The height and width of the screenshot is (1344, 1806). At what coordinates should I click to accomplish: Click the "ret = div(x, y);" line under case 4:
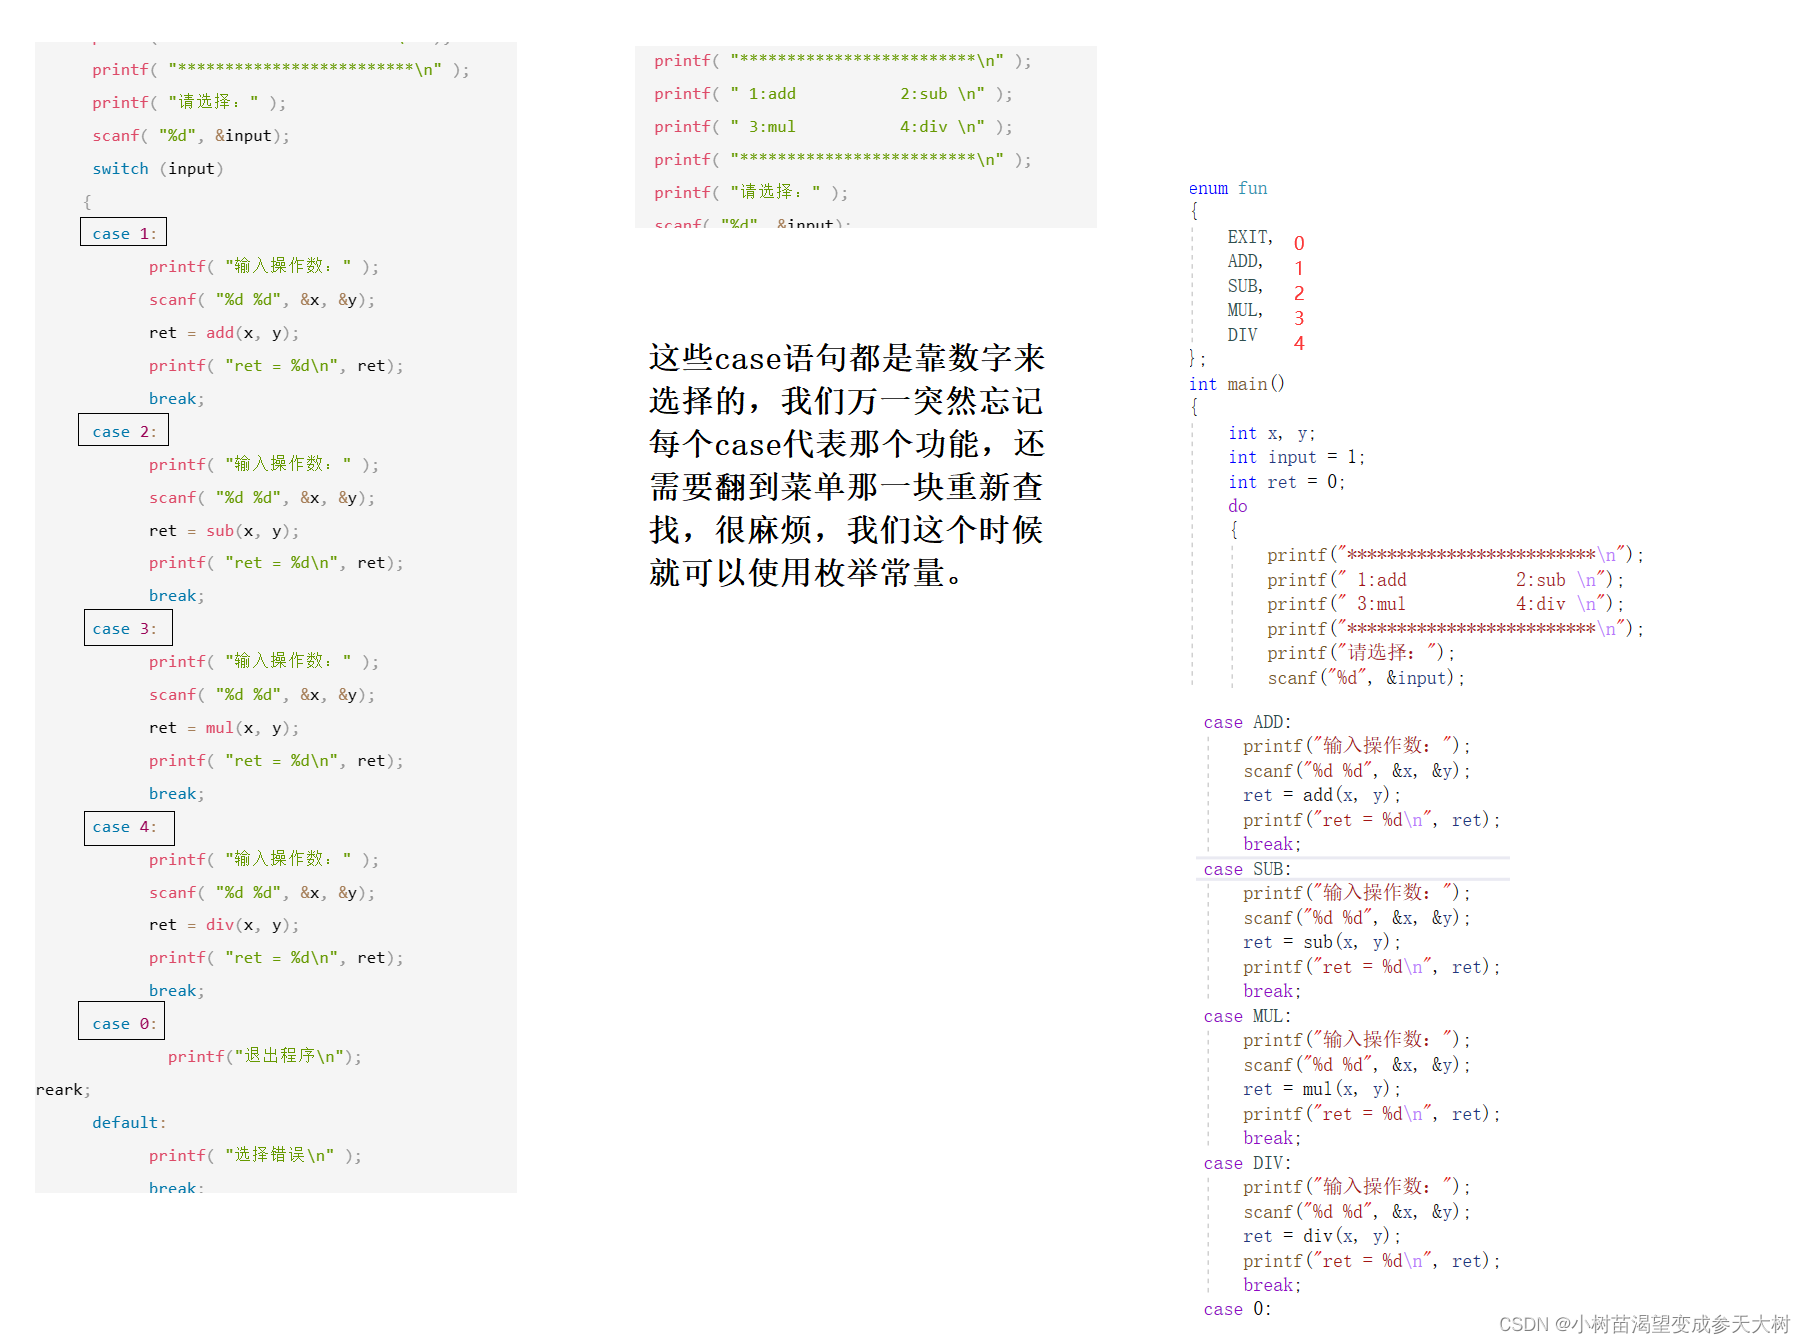[224, 925]
